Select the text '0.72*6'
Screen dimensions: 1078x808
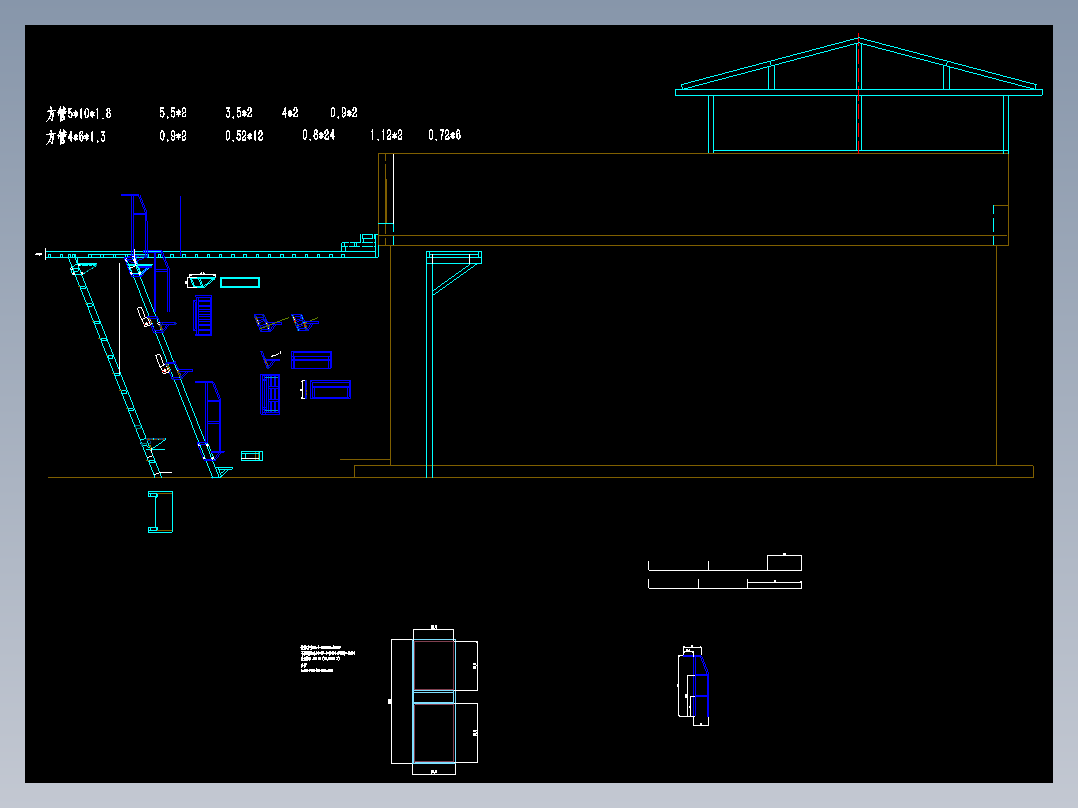pyautogui.click(x=444, y=135)
